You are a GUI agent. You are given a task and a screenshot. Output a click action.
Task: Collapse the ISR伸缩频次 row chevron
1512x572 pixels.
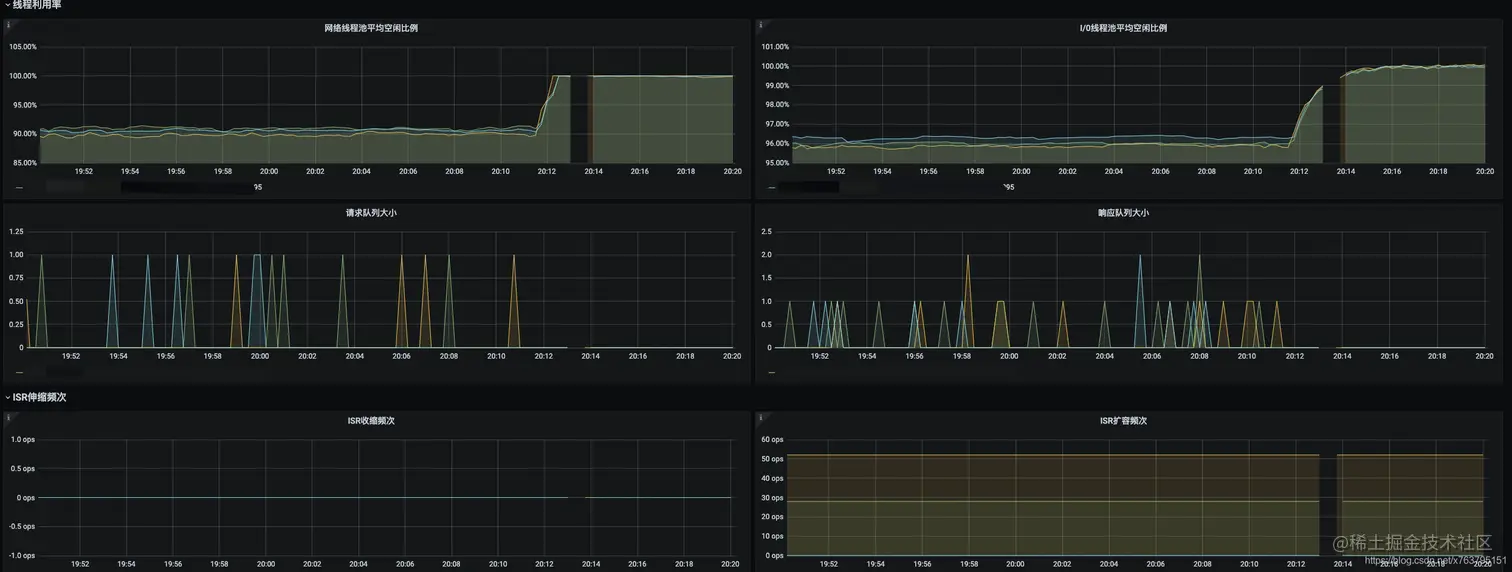(x=7, y=397)
